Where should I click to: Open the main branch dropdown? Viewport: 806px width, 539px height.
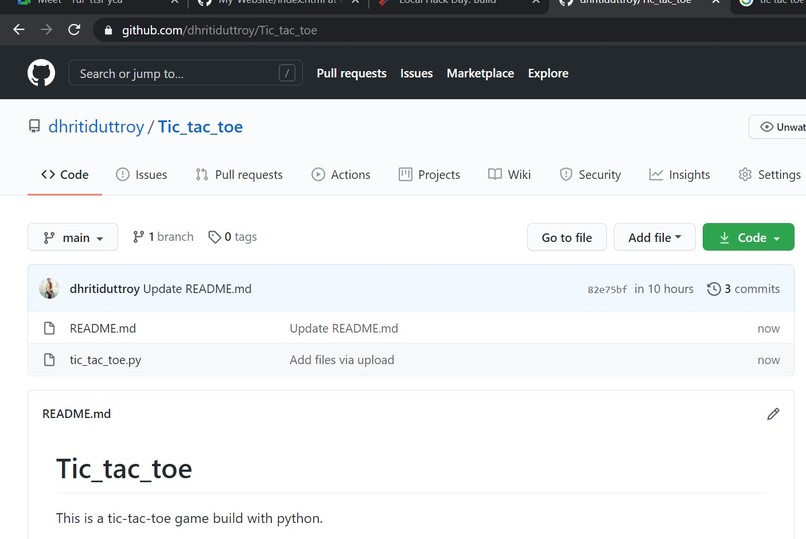[x=73, y=237]
